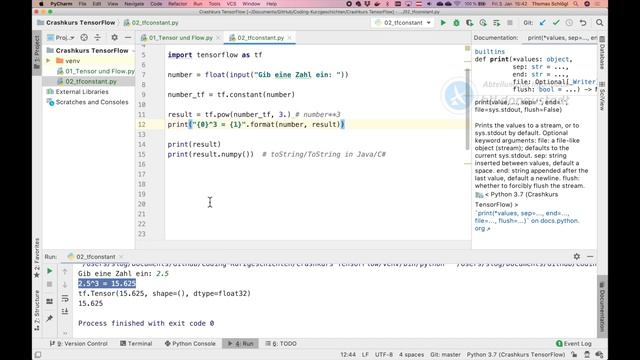Update project via Git blue arrow
Image resolution: width=640 pixels, height=360 pixels.
tap(542, 23)
